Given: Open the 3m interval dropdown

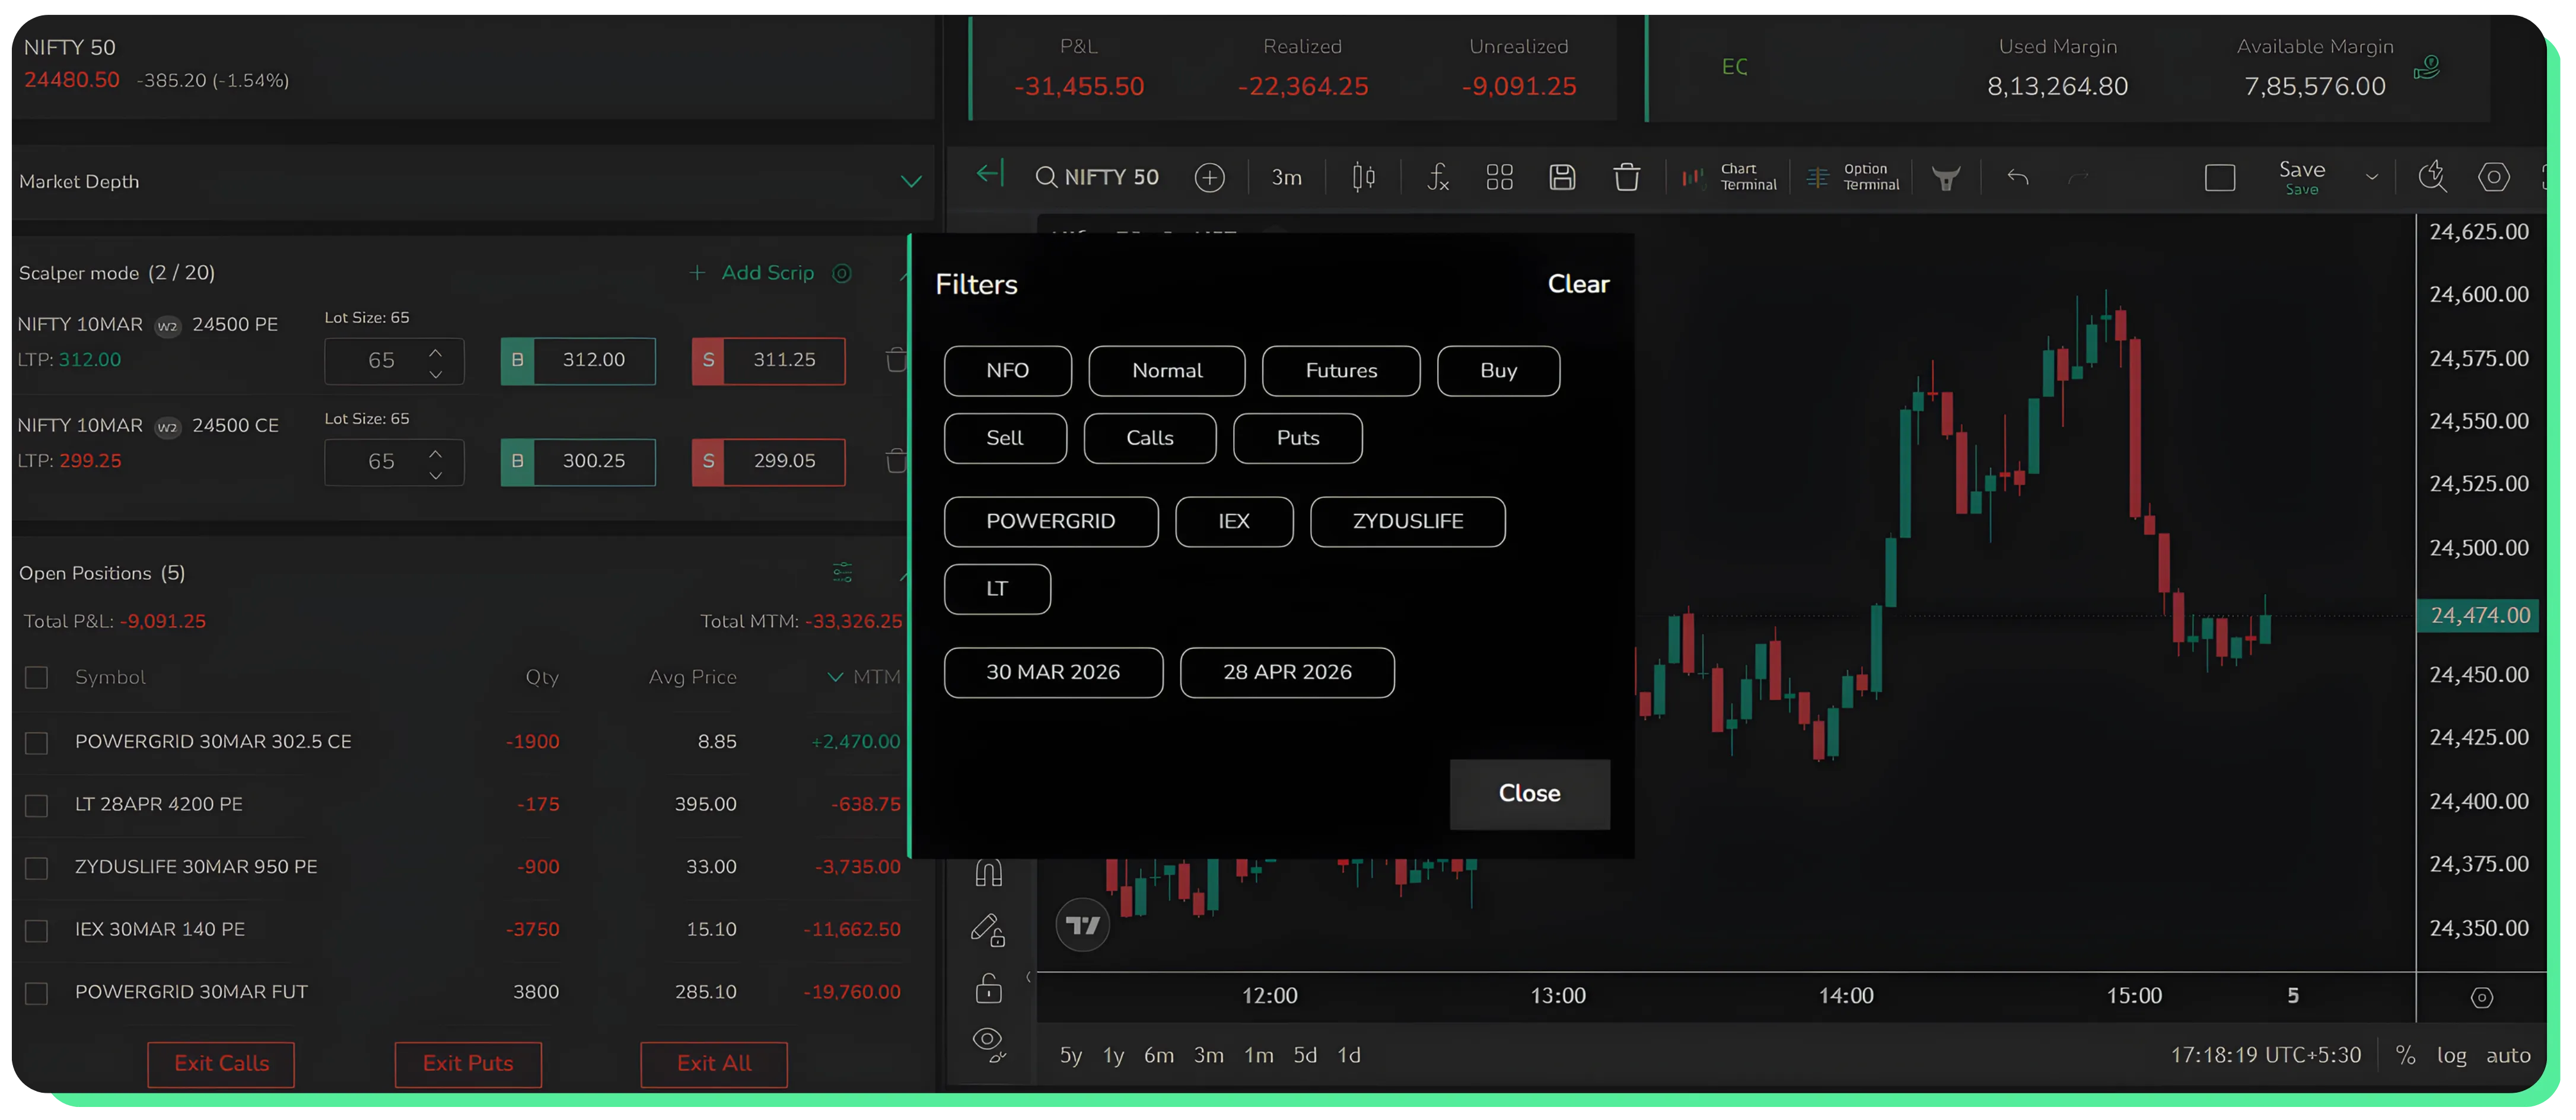Looking at the screenshot, I should click(1286, 177).
